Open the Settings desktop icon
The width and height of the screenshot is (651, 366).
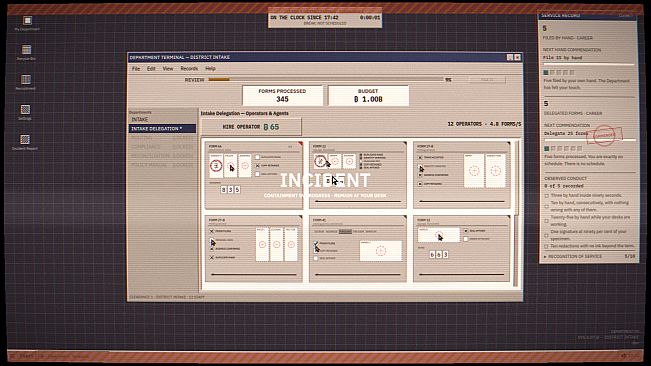point(25,112)
